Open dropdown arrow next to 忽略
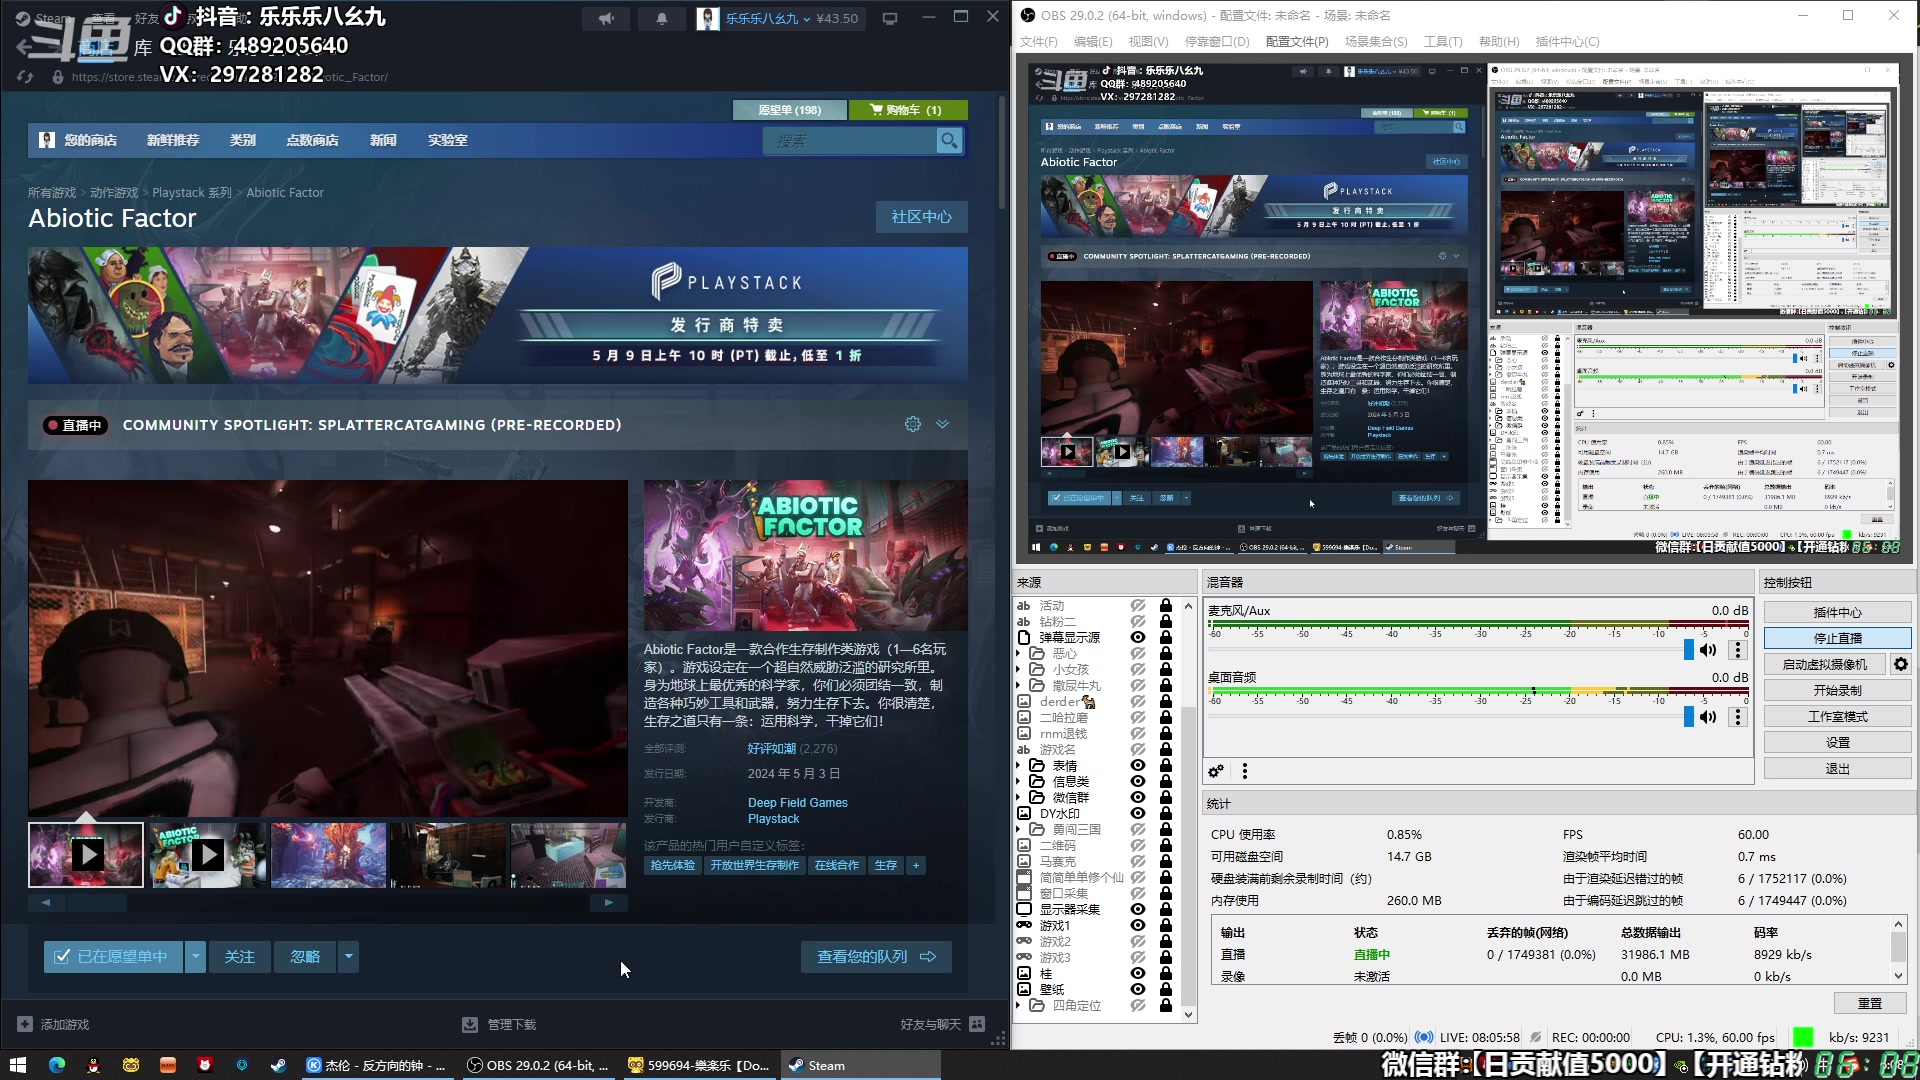 pos(348,957)
